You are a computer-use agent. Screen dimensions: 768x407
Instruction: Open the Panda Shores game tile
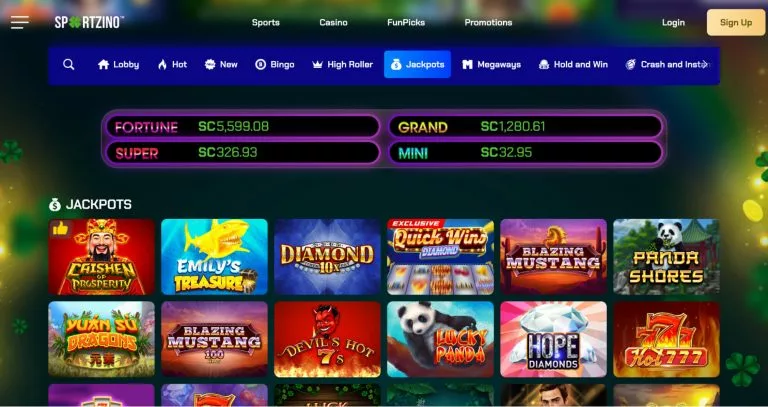(x=667, y=257)
